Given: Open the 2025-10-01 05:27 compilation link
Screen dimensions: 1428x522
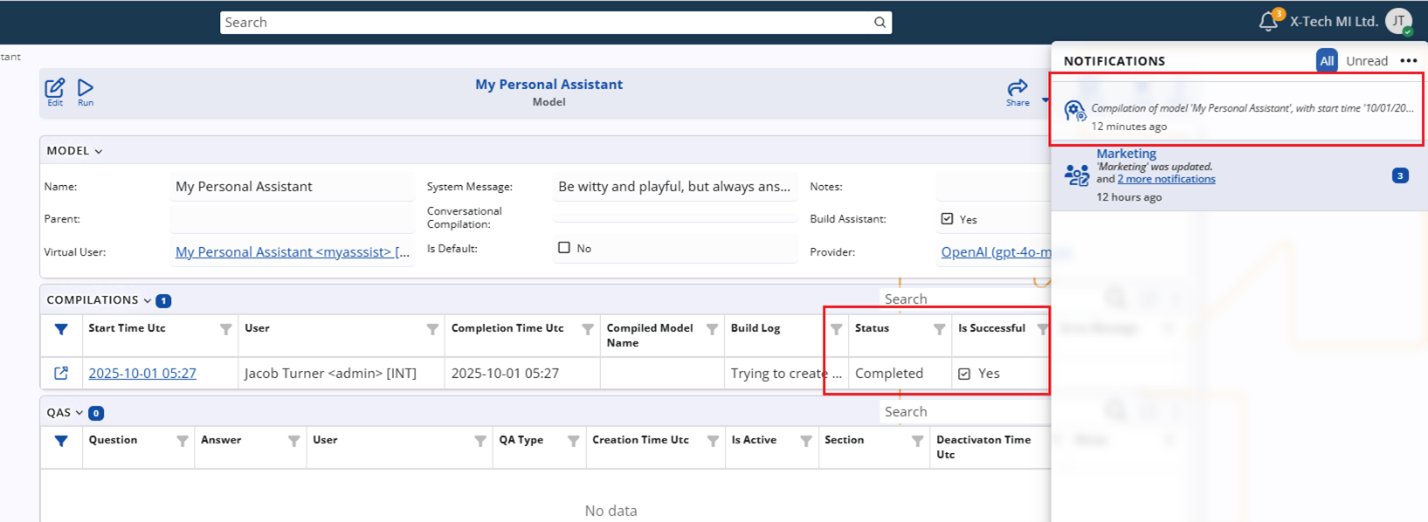Looking at the screenshot, I should tap(142, 373).
